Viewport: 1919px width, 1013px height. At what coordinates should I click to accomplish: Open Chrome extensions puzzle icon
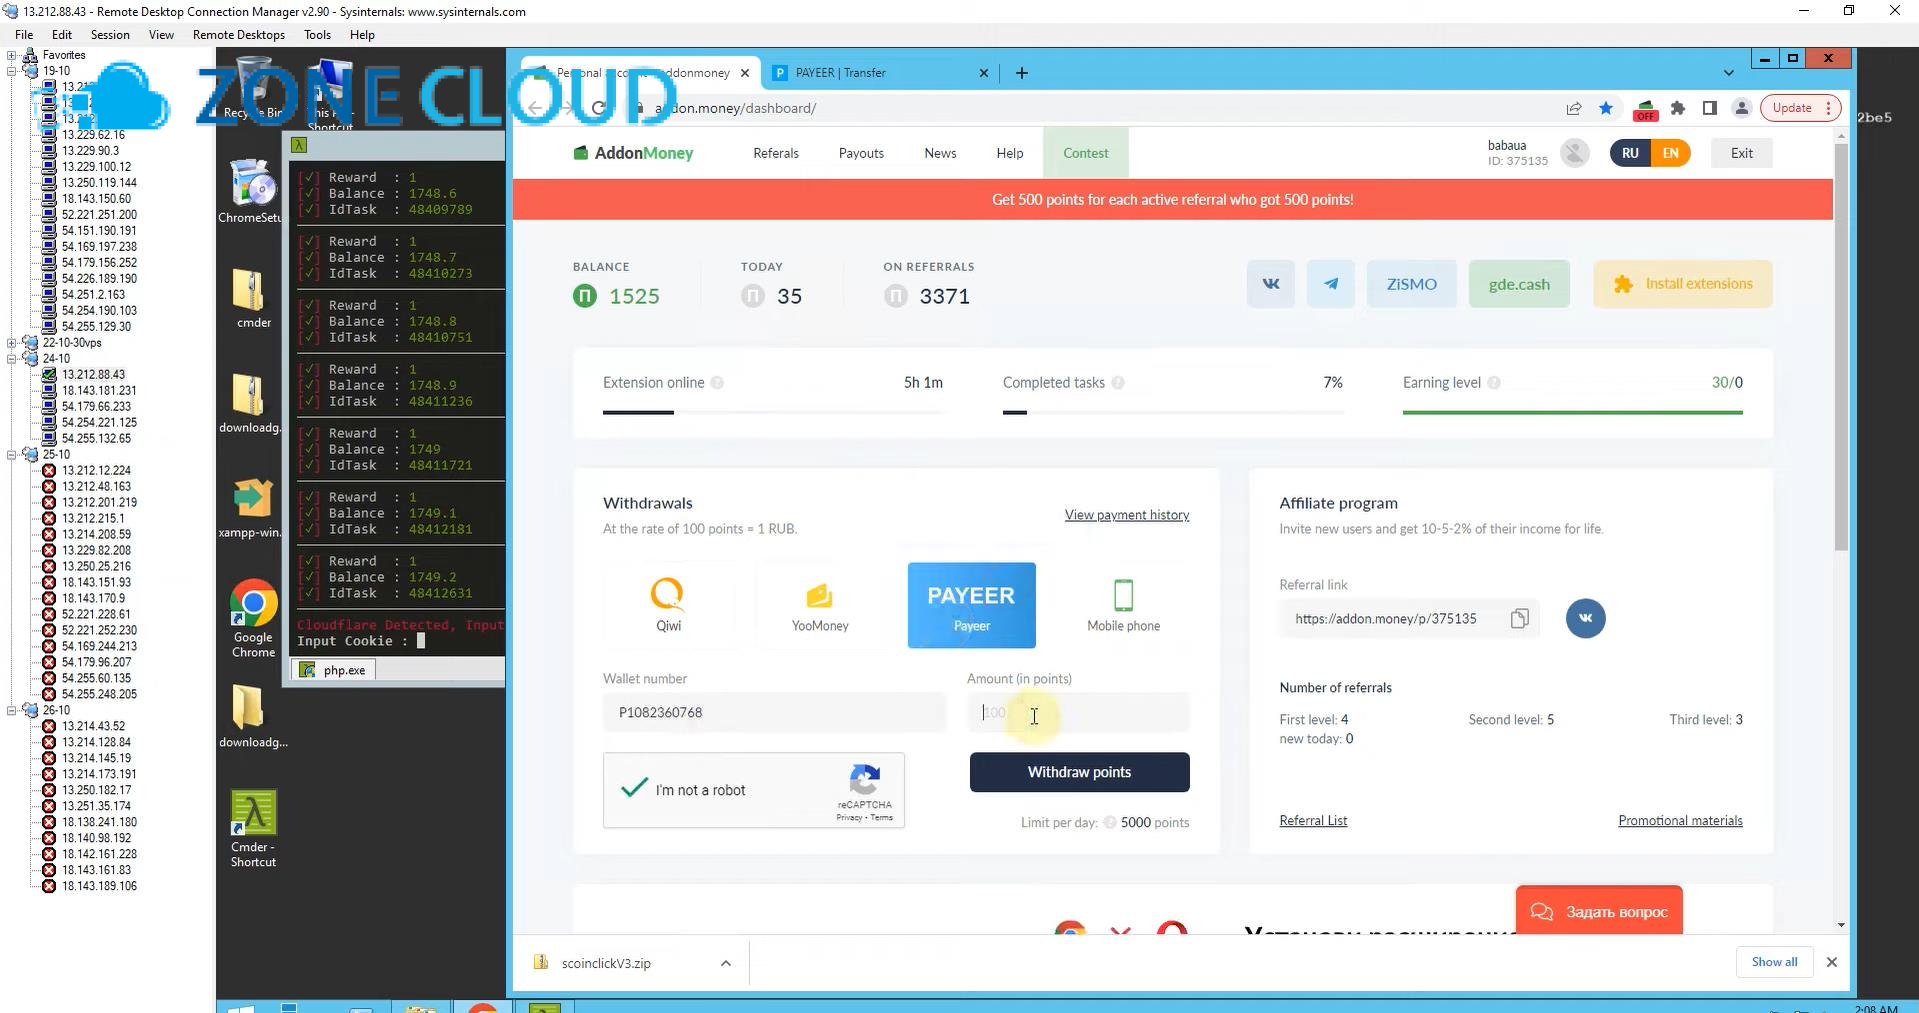(x=1678, y=108)
